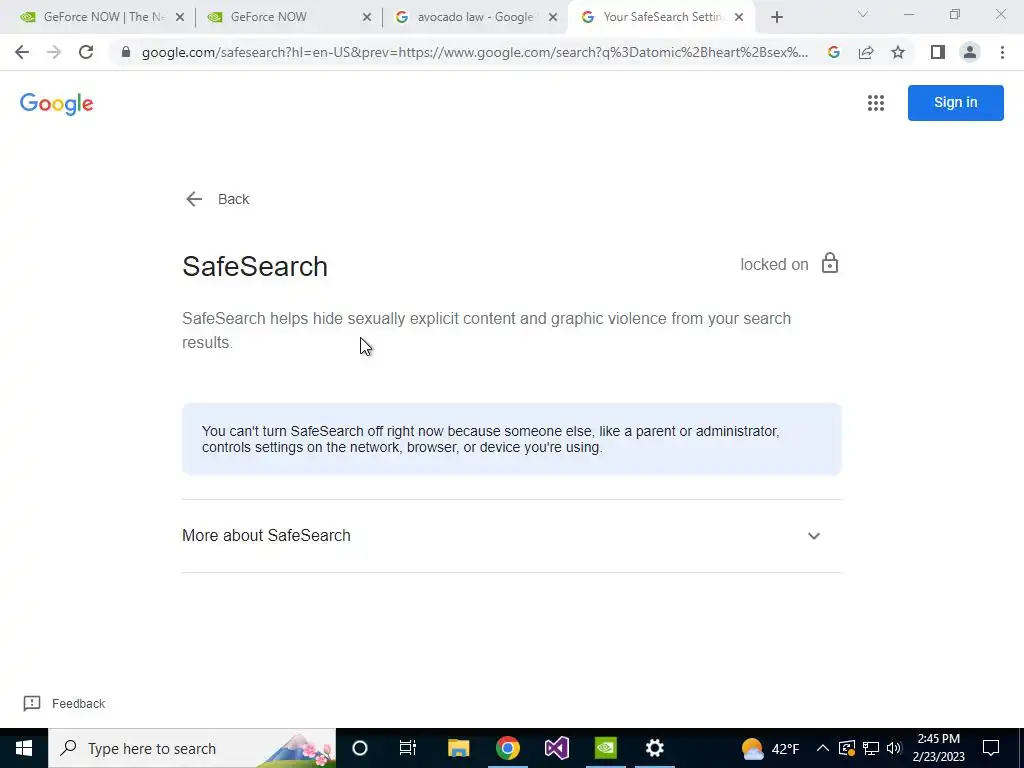1024x768 pixels.
Task: Go back with the browser back arrow
Action: click(22, 52)
